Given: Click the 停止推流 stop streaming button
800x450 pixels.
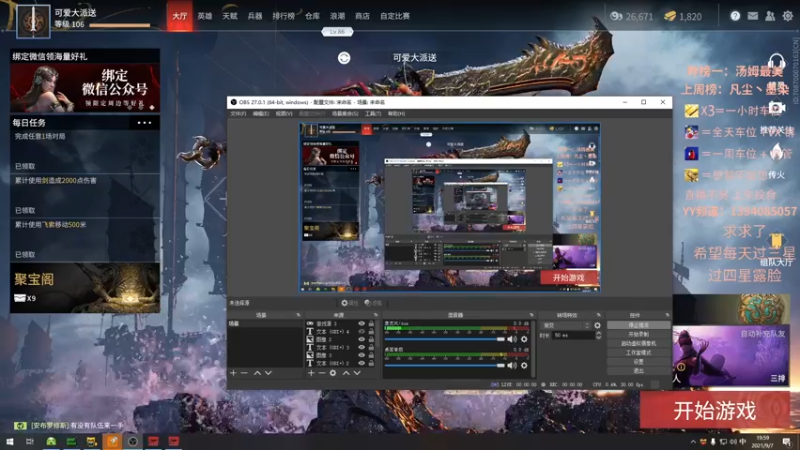Looking at the screenshot, I should coord(638,325).
